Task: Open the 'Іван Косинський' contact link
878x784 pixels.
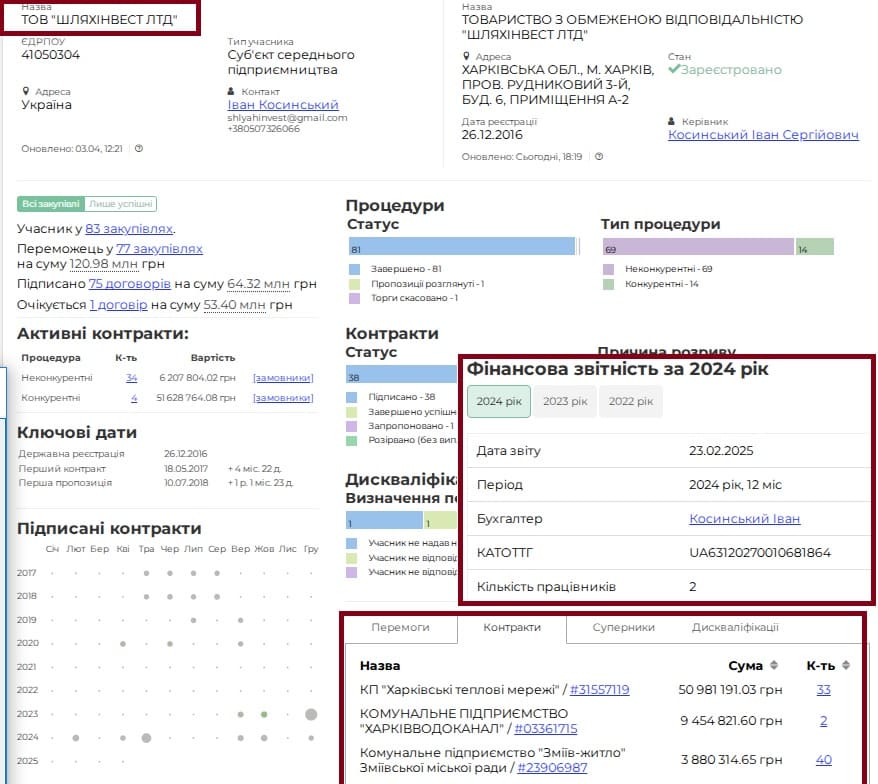Action: 283,105
